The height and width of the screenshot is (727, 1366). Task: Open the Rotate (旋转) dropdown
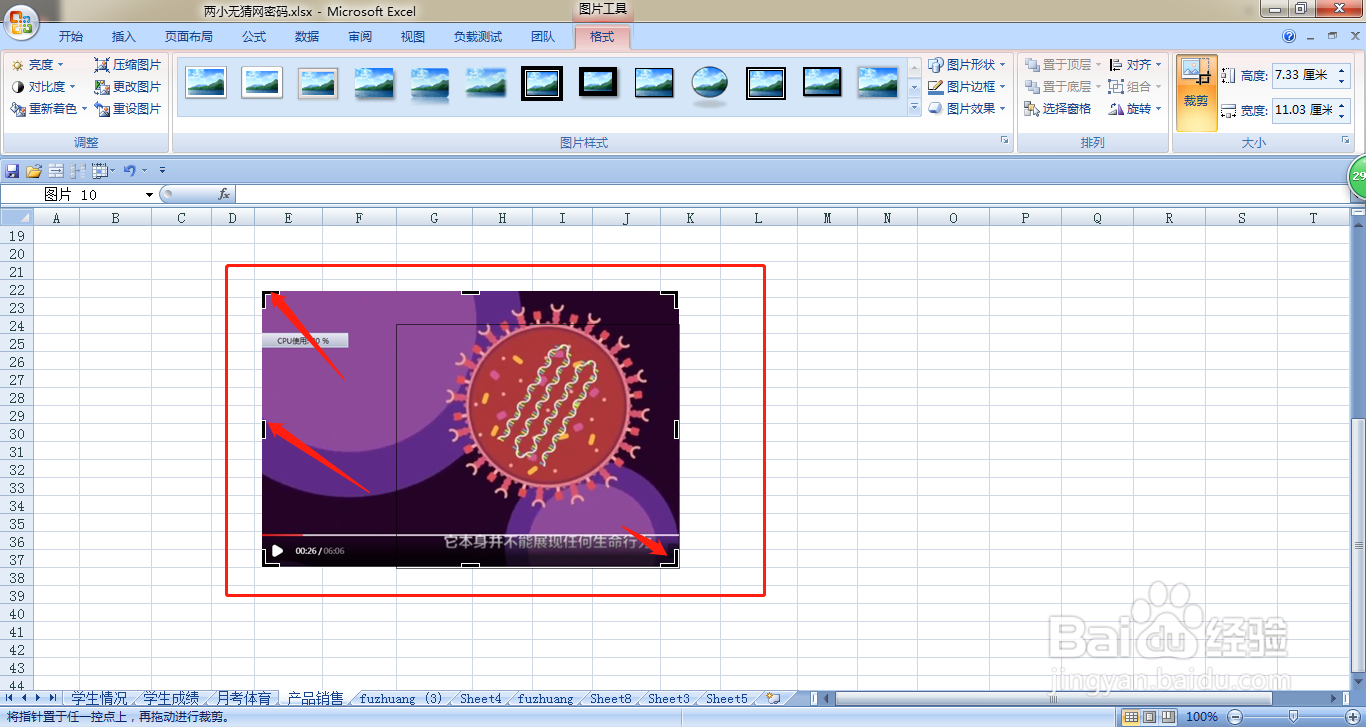(1136, 108)
